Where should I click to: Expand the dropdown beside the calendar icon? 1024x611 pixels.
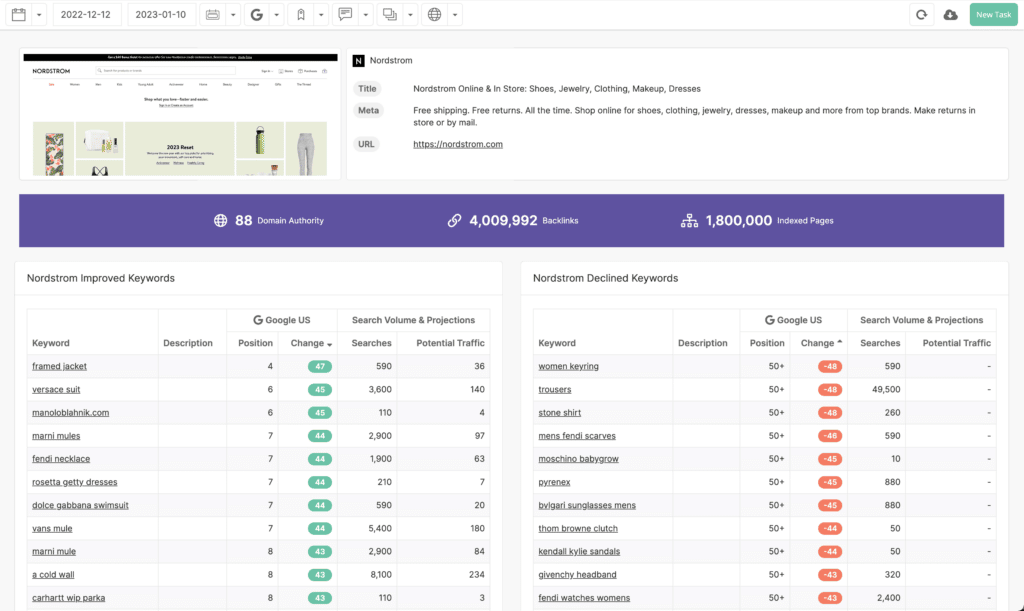39,14
